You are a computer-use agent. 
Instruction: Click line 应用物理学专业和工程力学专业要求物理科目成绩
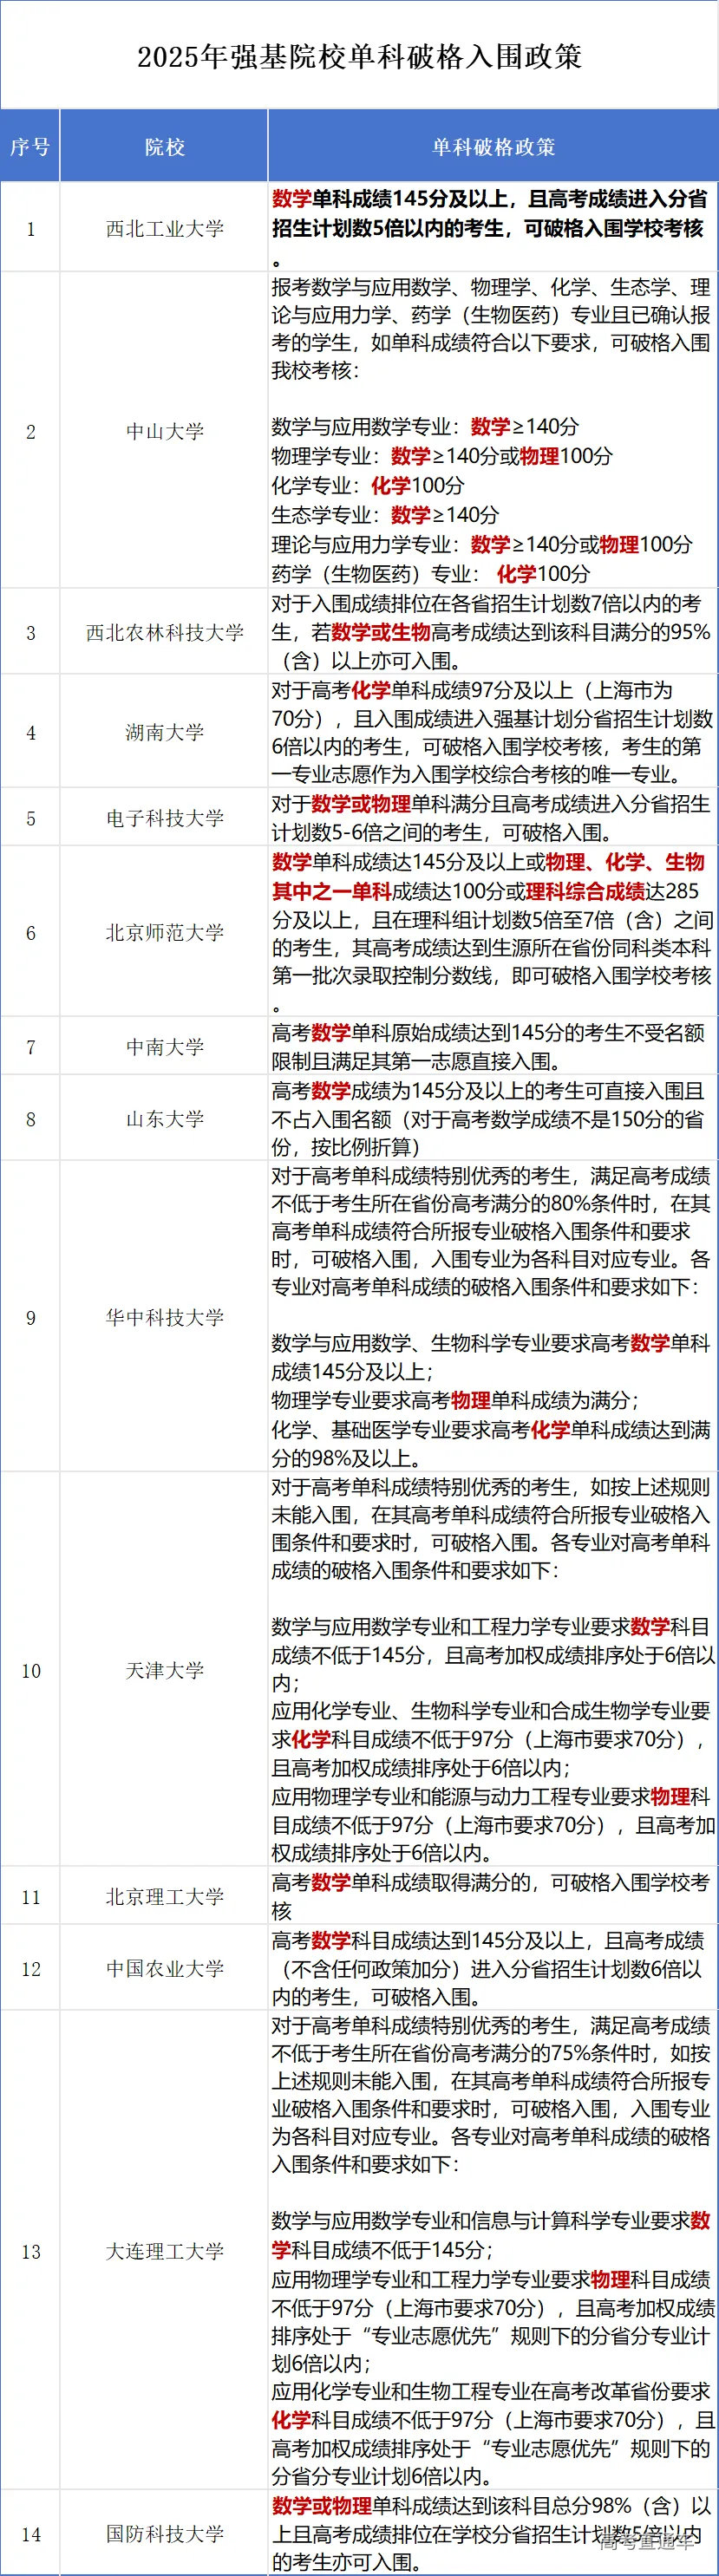(x=490, y=2279)
